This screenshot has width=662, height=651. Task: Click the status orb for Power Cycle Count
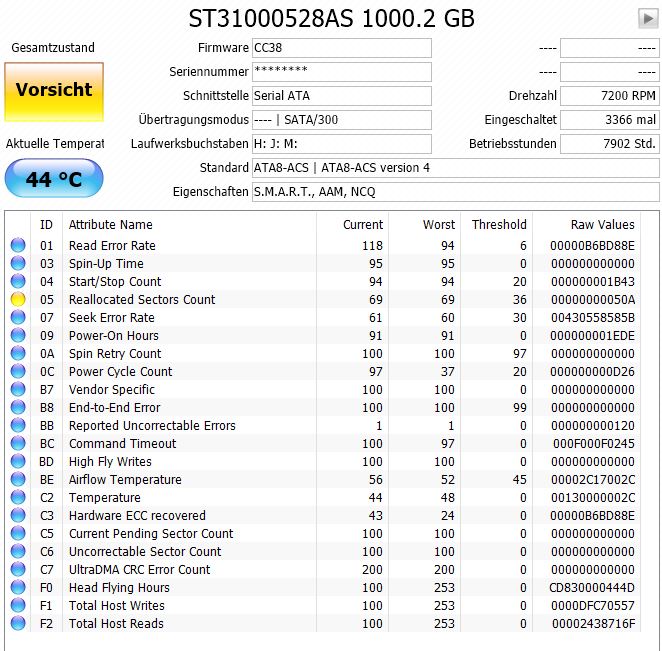click(x=18, y=371)
